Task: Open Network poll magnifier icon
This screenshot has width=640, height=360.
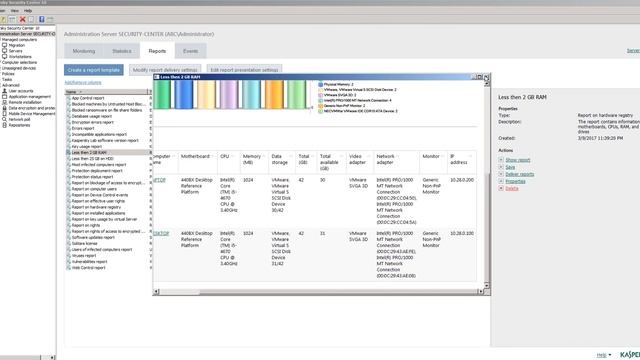Action: click(x=4, y=120)
